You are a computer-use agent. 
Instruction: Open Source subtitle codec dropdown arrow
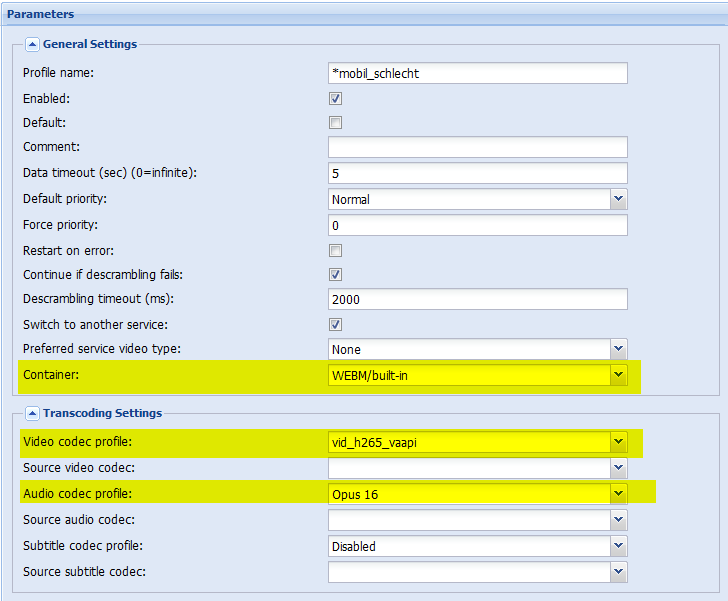click(x=618, y=572)
